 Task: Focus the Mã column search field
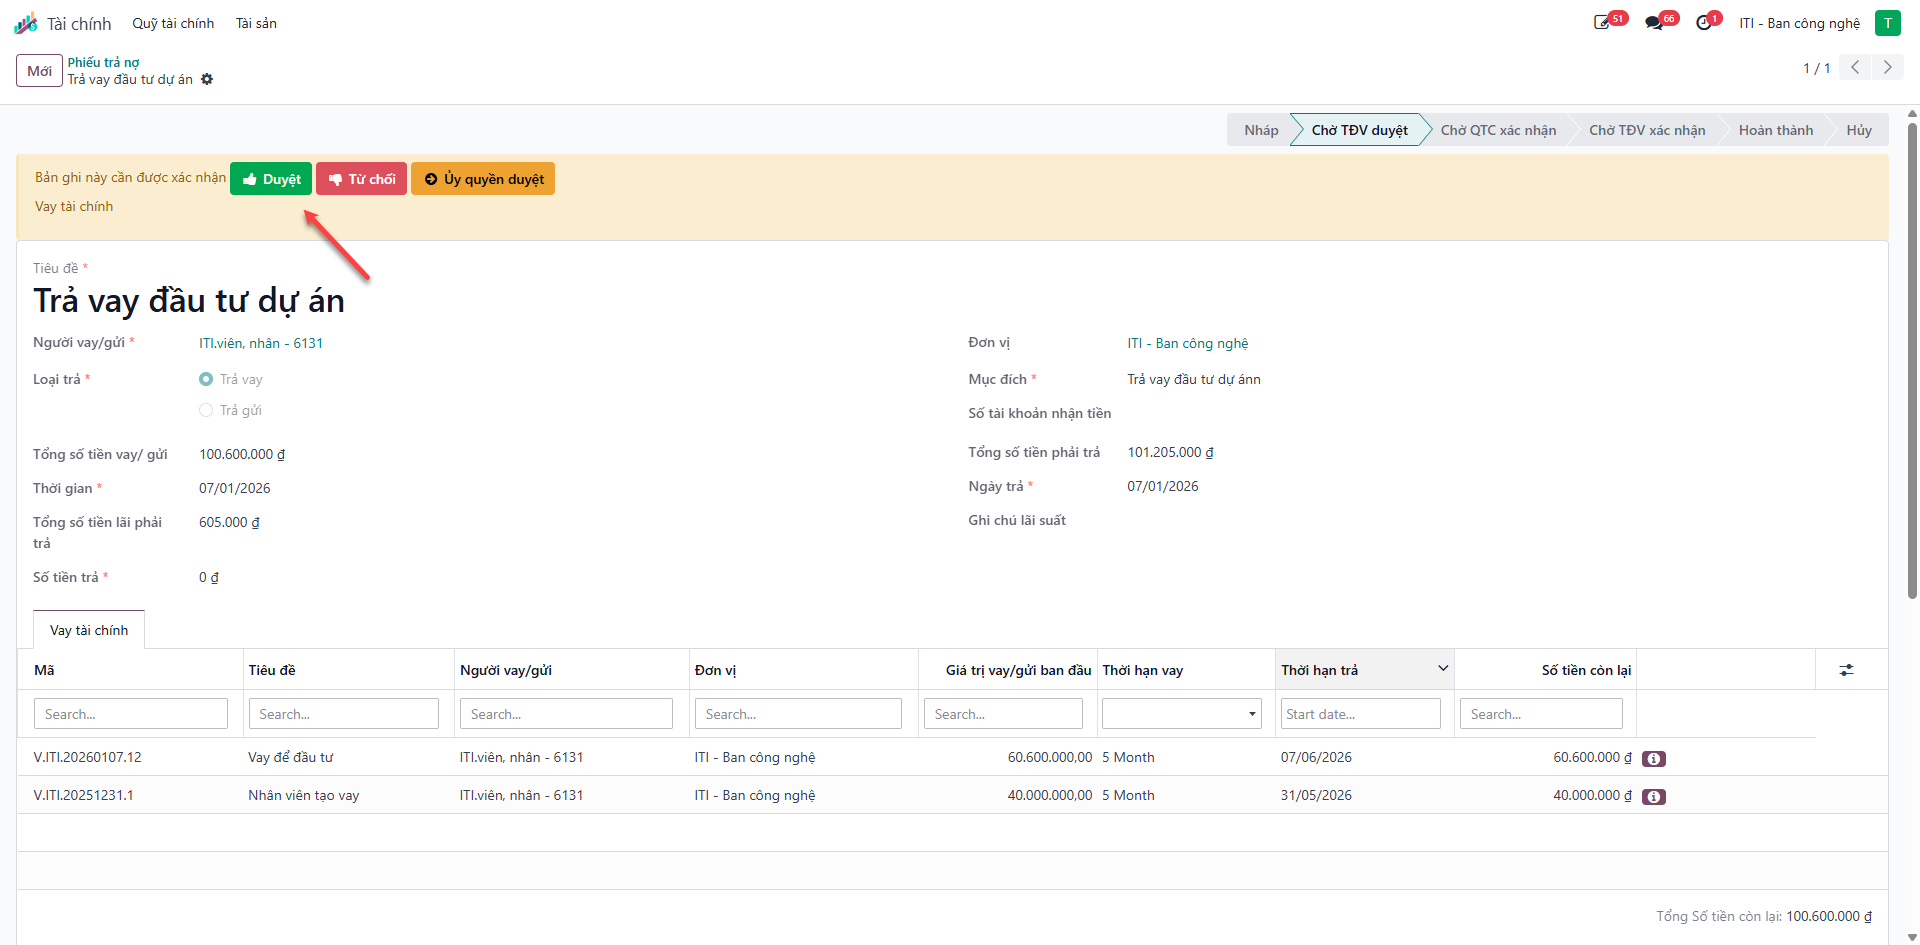131,714
